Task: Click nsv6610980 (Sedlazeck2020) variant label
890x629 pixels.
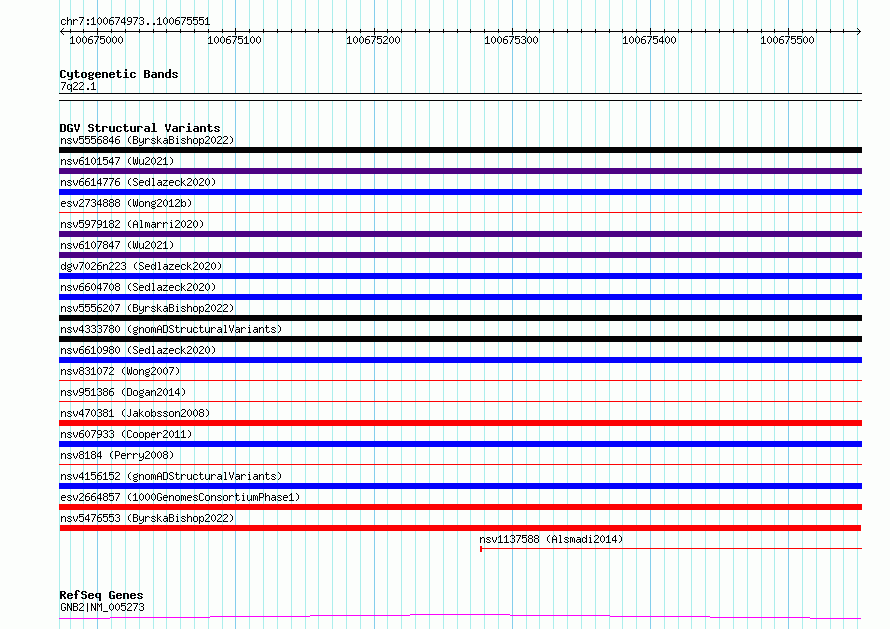Action: [138, 350]
